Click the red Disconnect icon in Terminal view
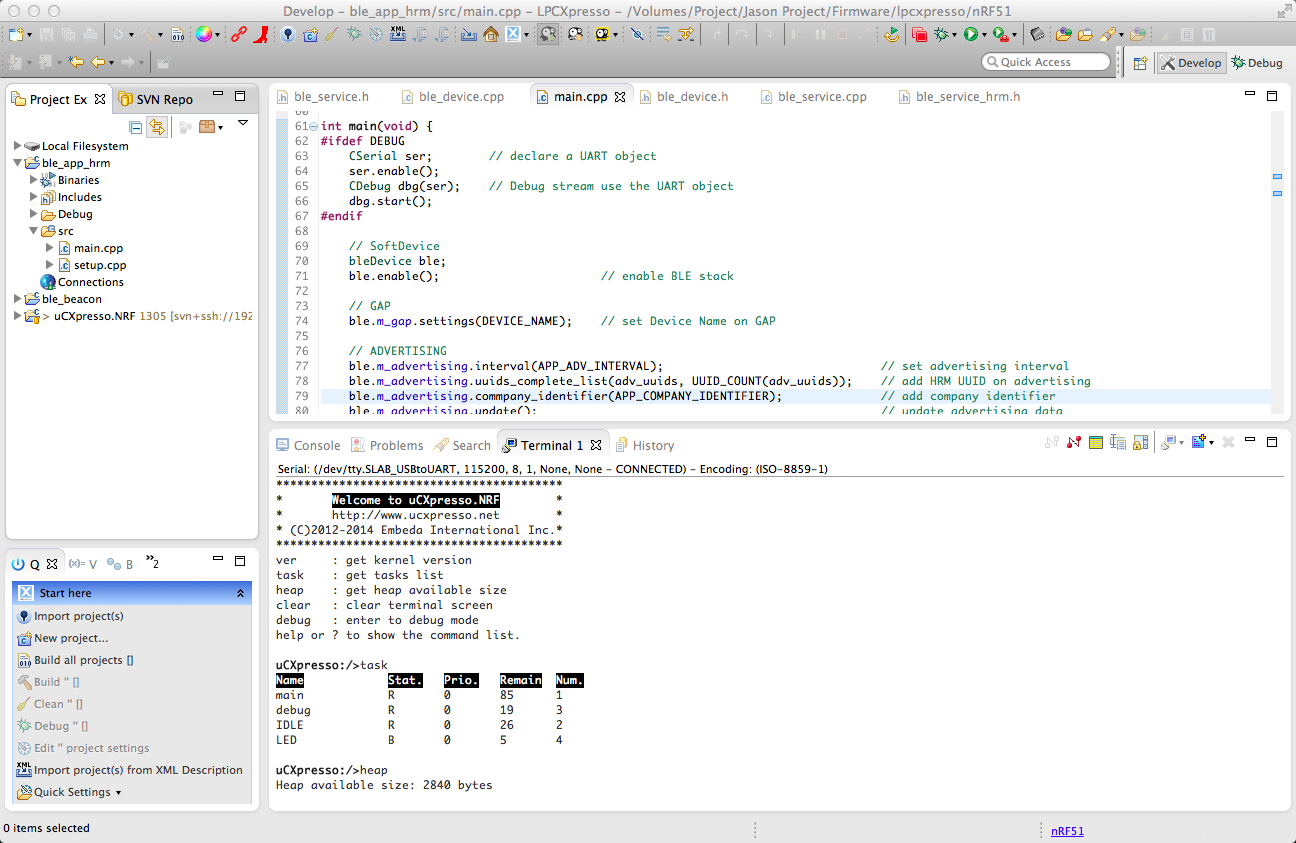Screen dimensions: 1296x843 pos(1073,443)
